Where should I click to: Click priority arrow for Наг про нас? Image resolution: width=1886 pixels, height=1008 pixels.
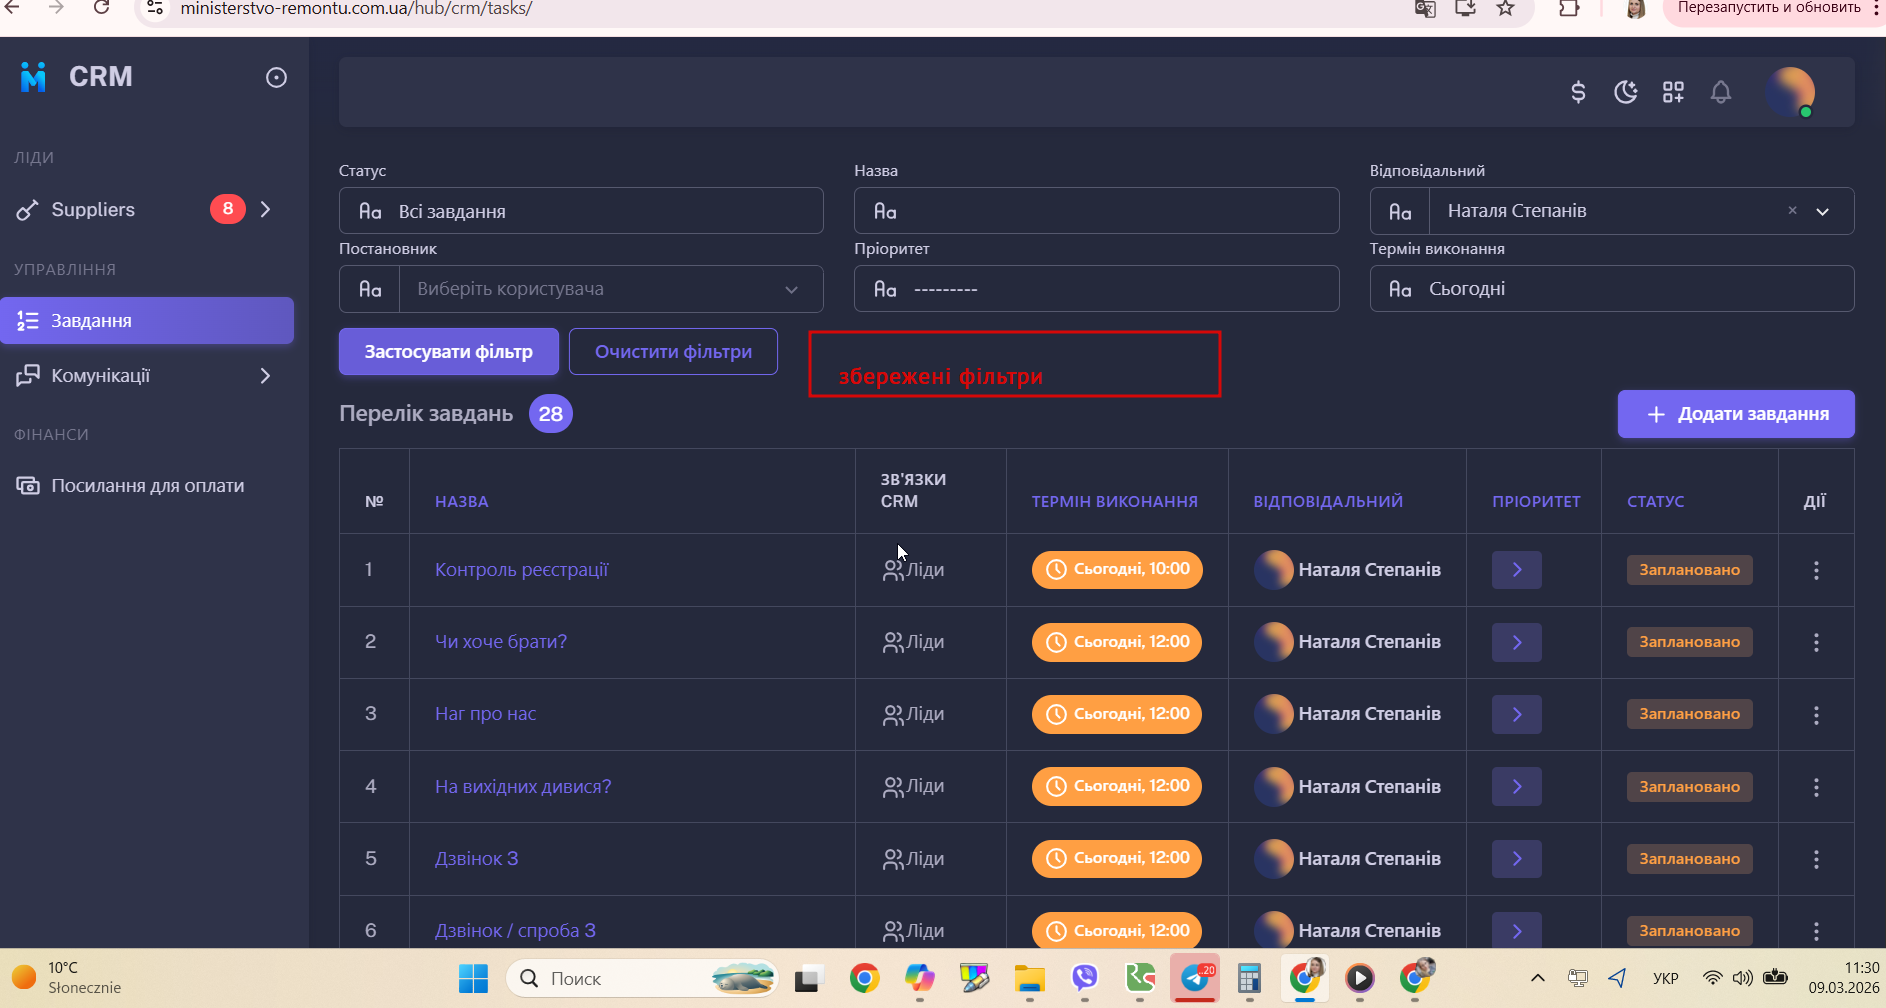(1517, 714)
